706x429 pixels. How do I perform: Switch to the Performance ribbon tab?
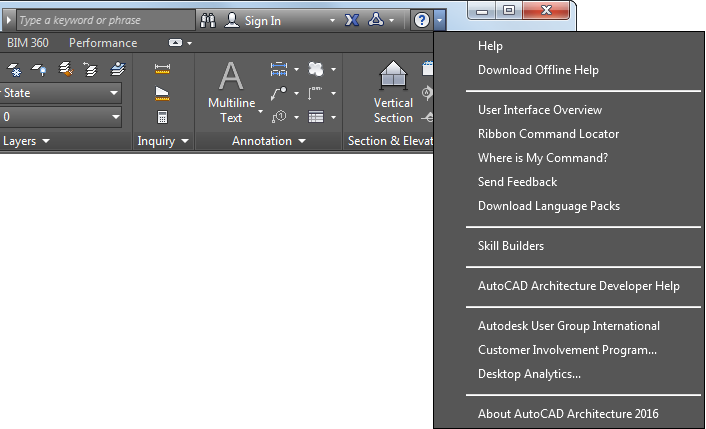coord(103,43)
